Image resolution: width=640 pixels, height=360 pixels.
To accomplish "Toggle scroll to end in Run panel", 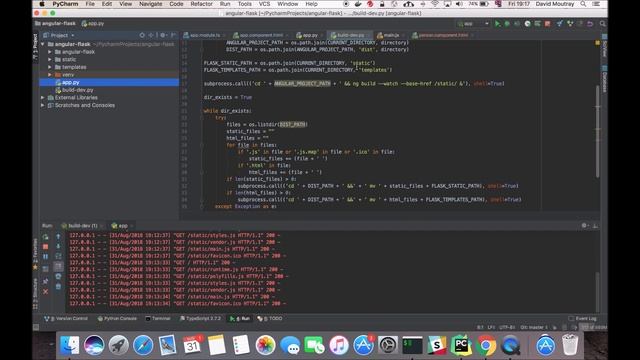I will pos(58,266).
